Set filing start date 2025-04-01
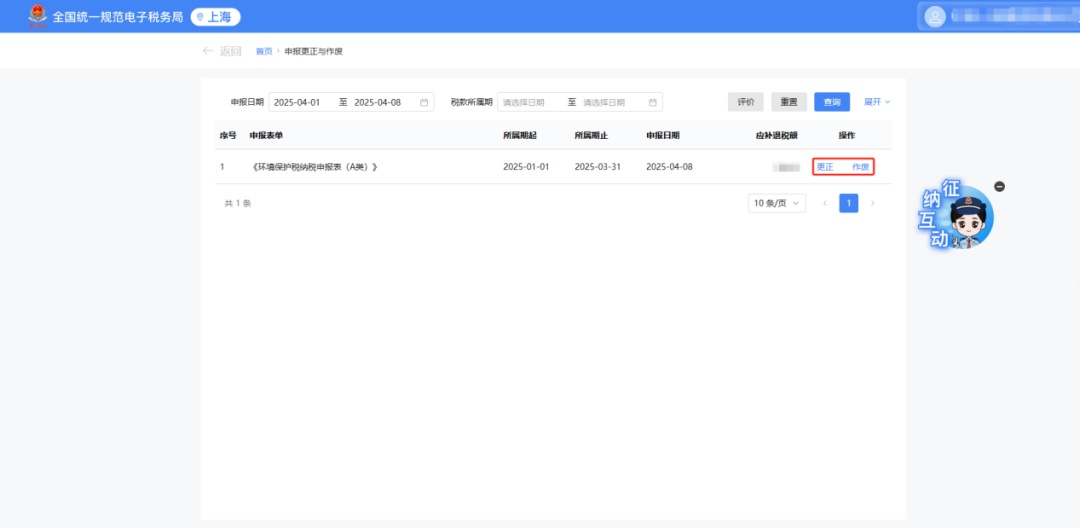Viewport: 1080px width, 528px height. pos(297,103)
